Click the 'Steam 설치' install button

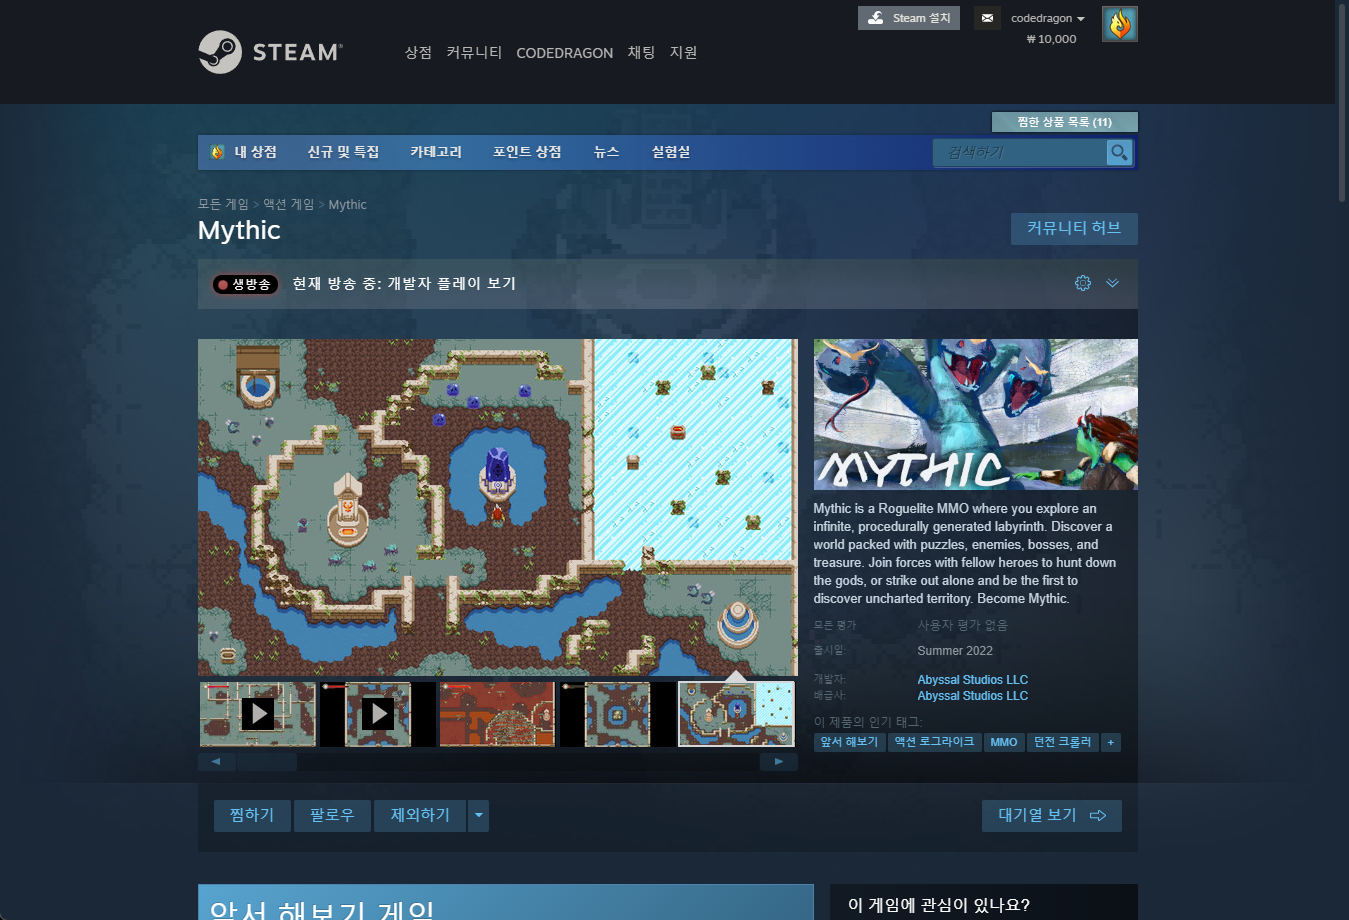(x=909, y=18)
